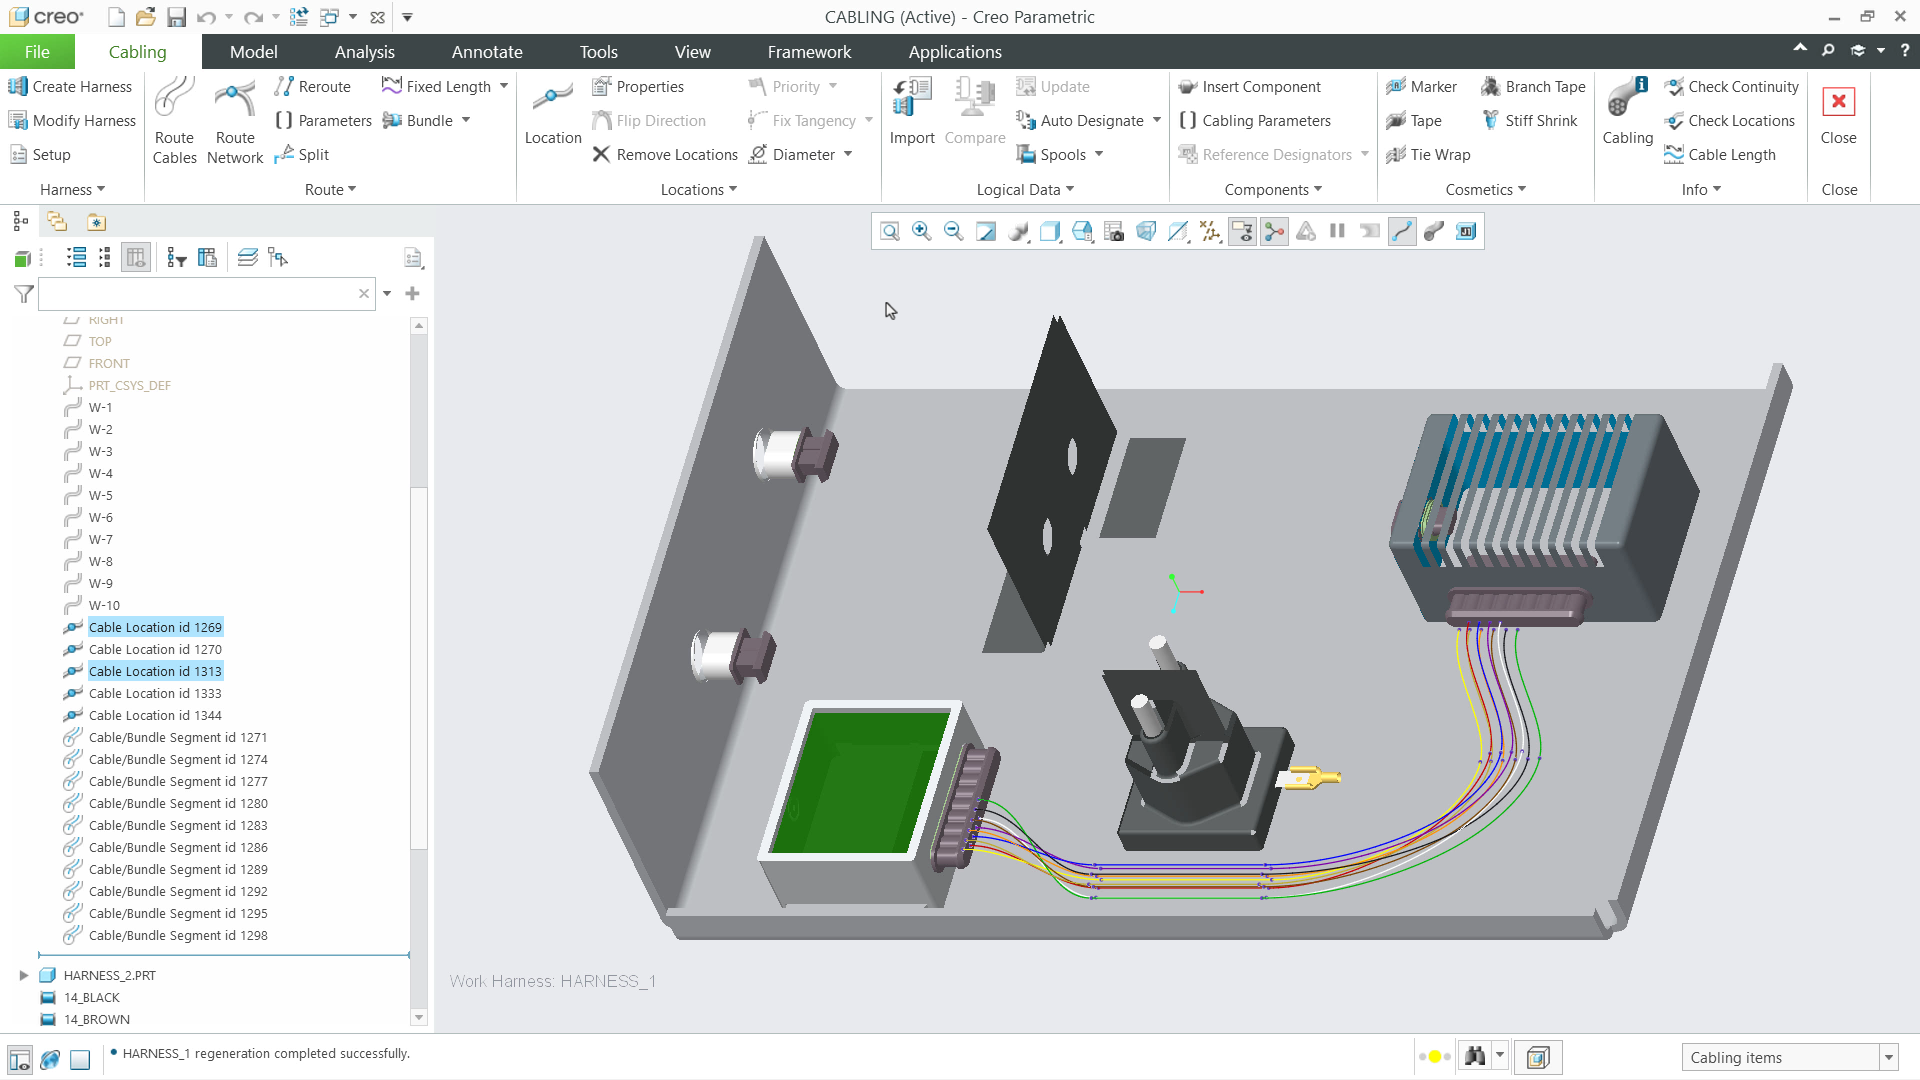This screenshot has width=1920, height=1080.
Task: Open the Saved Orientations cube icon
Action: [1081, 232]
